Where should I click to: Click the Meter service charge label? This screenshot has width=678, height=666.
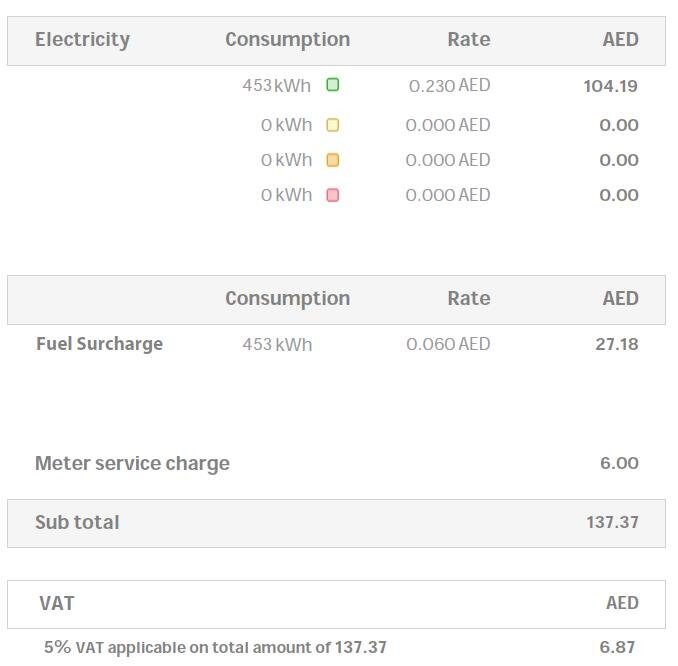point(132,464)
